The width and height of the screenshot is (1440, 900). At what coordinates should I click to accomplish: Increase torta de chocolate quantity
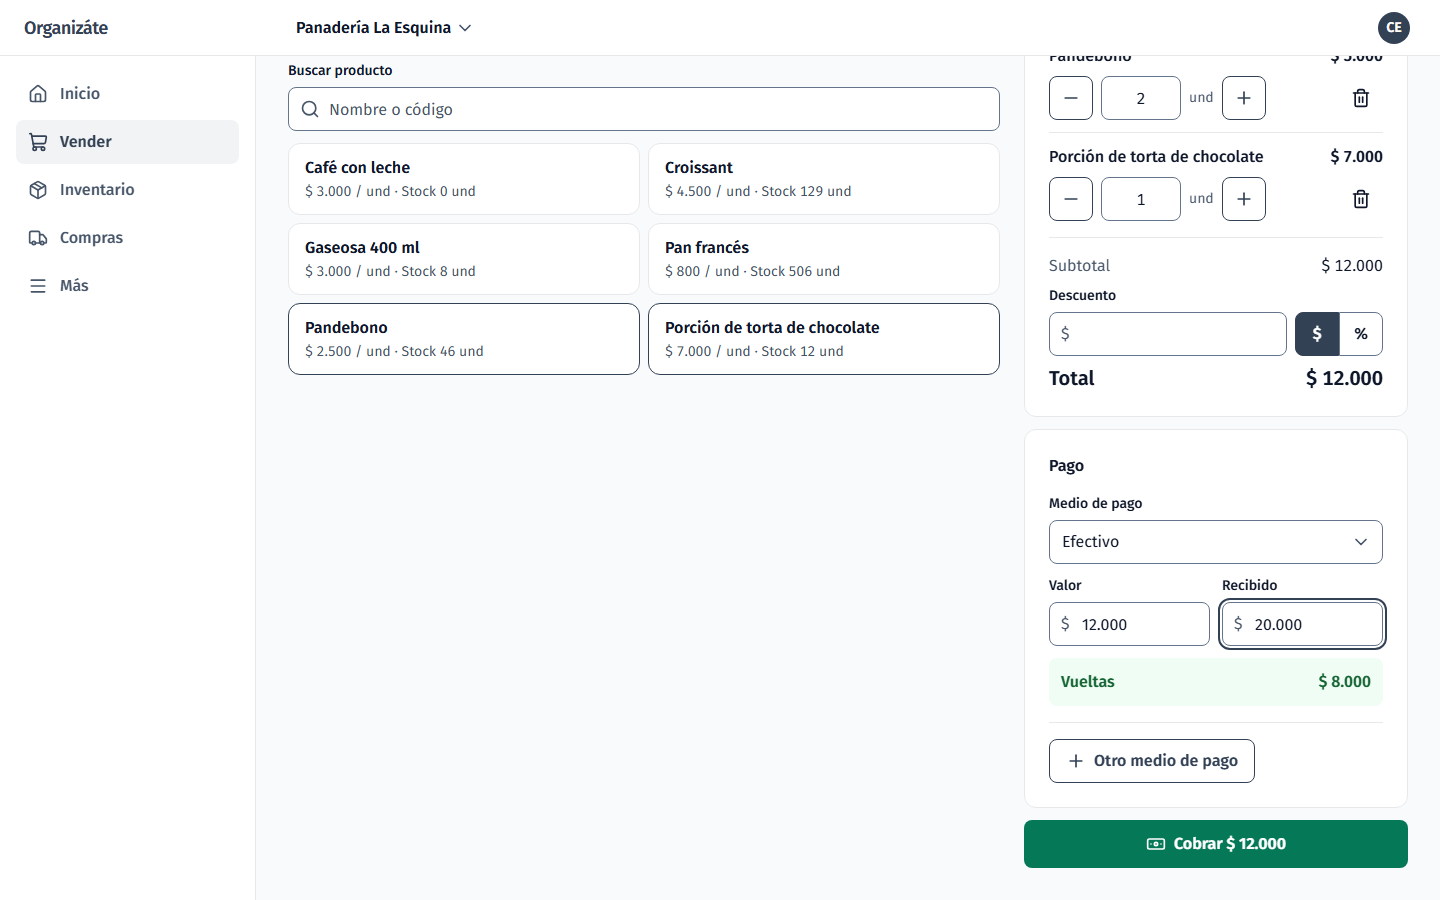(1244, 199)
